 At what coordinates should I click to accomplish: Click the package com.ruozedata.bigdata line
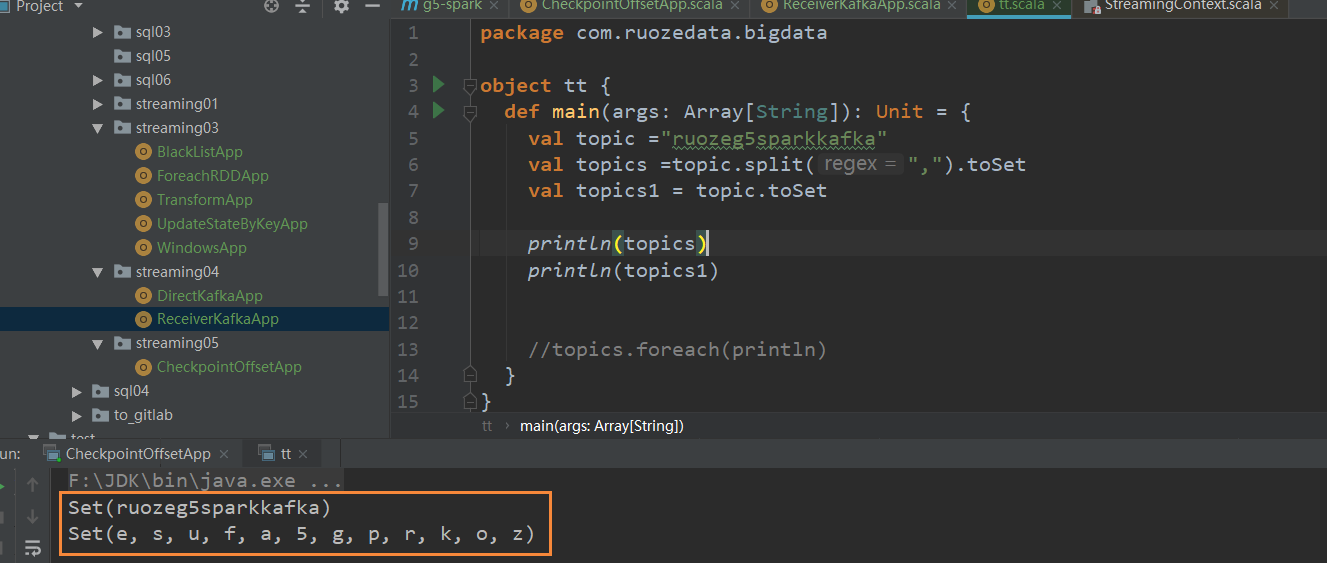point(654,33)
